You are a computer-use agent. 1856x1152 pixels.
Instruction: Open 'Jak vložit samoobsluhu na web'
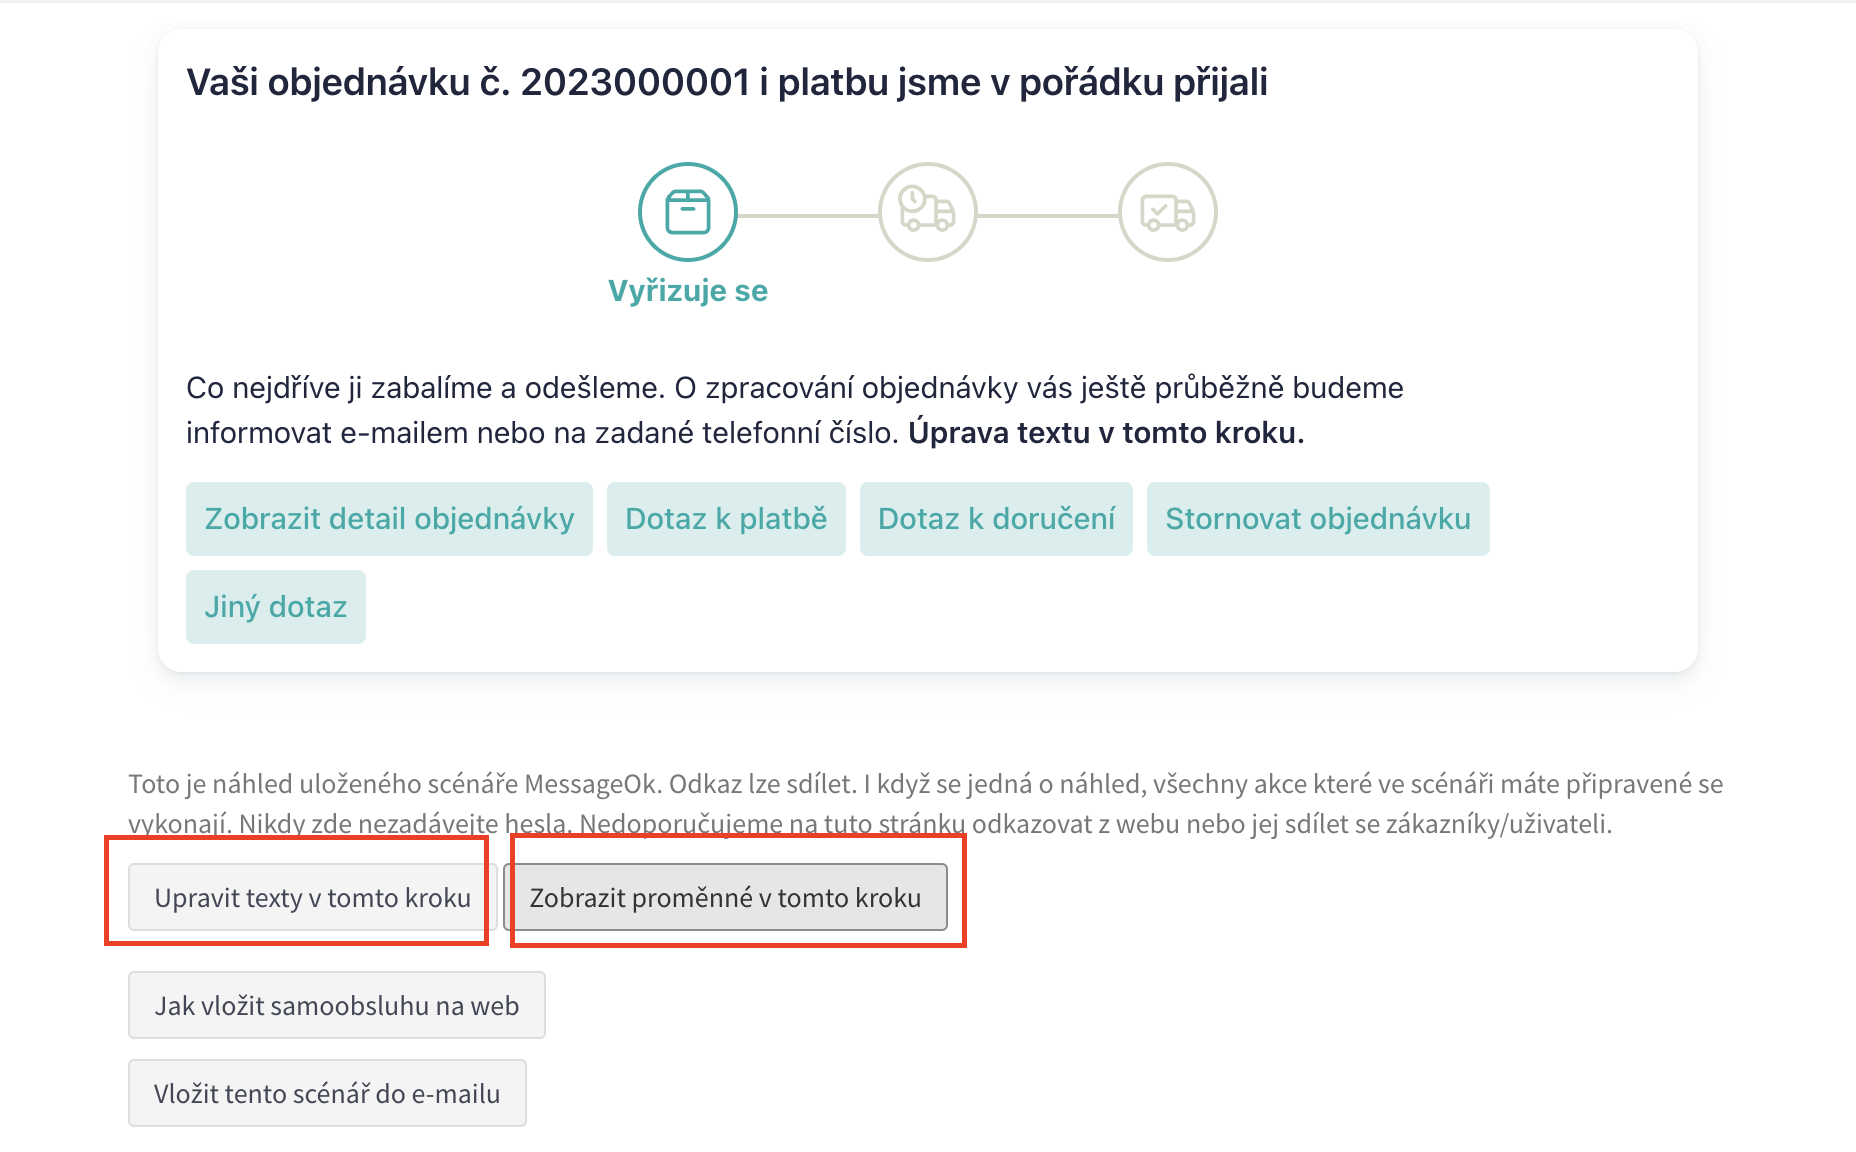pos(336,1006)
